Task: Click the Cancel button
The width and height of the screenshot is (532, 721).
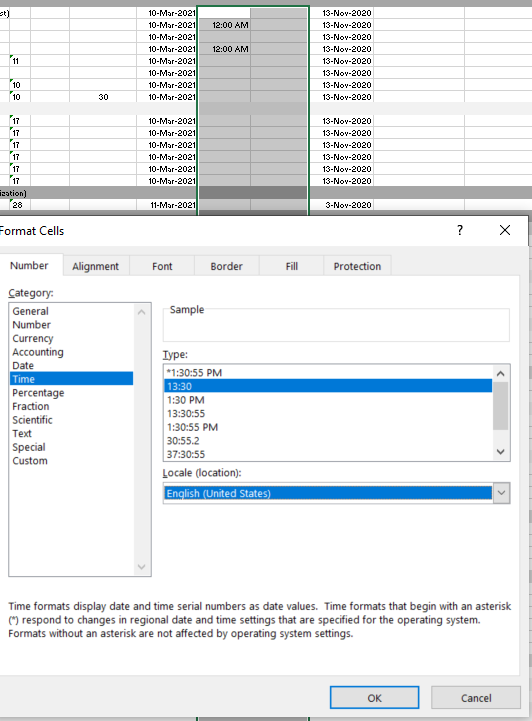Action: click(x=476, y=698)
